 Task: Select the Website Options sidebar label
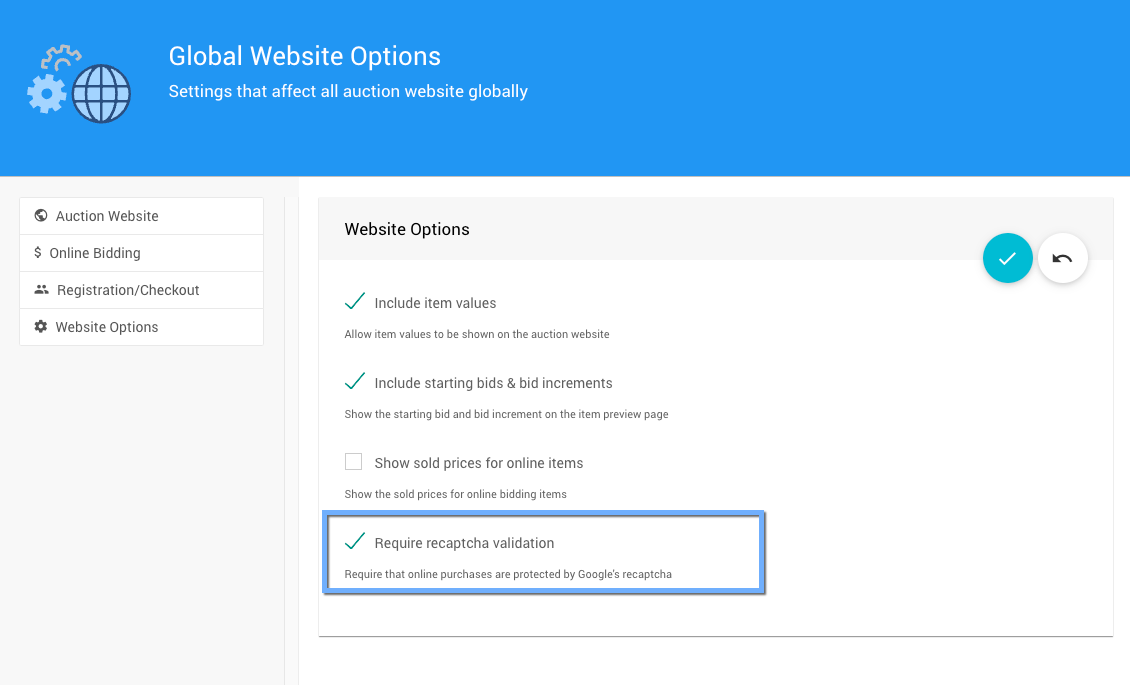pos(107,327)
